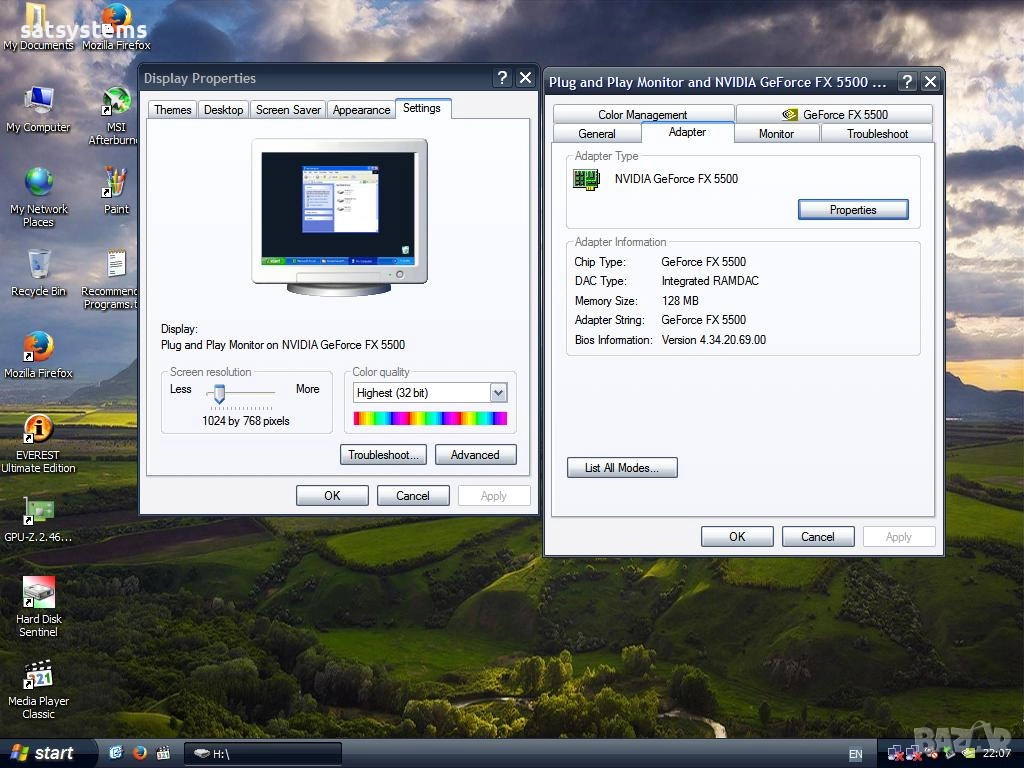This screenshot has width=1024, height=768.
Task: Click the adapter Properties button
Action: tap(852, 210)
